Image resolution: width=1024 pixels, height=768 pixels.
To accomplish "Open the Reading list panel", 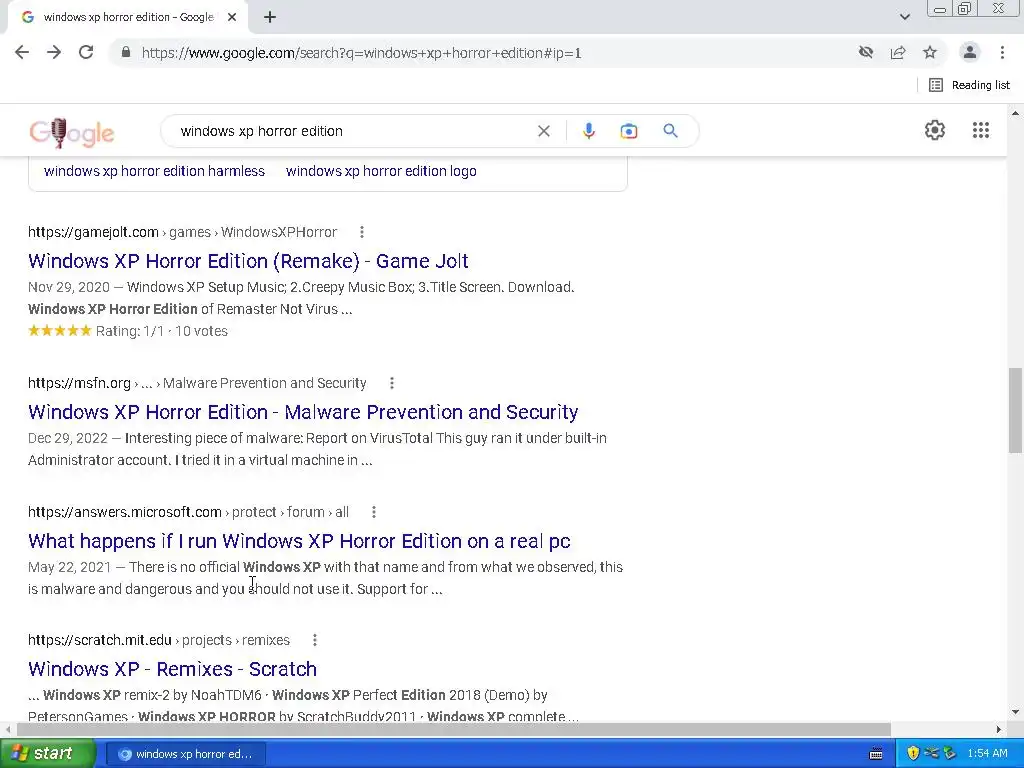I will pyautogui.click(x=970, y=85).
